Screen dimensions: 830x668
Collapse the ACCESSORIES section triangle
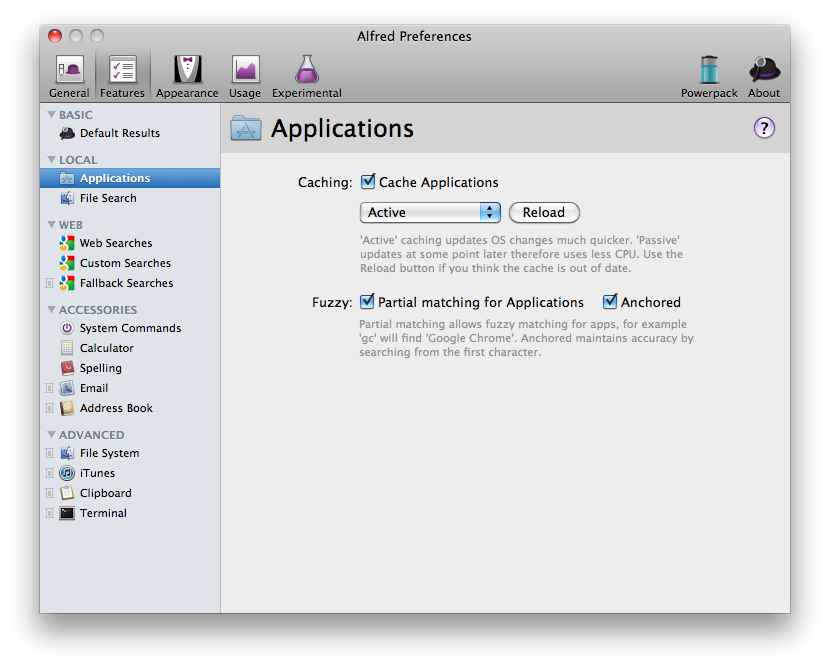click(51, 309)
